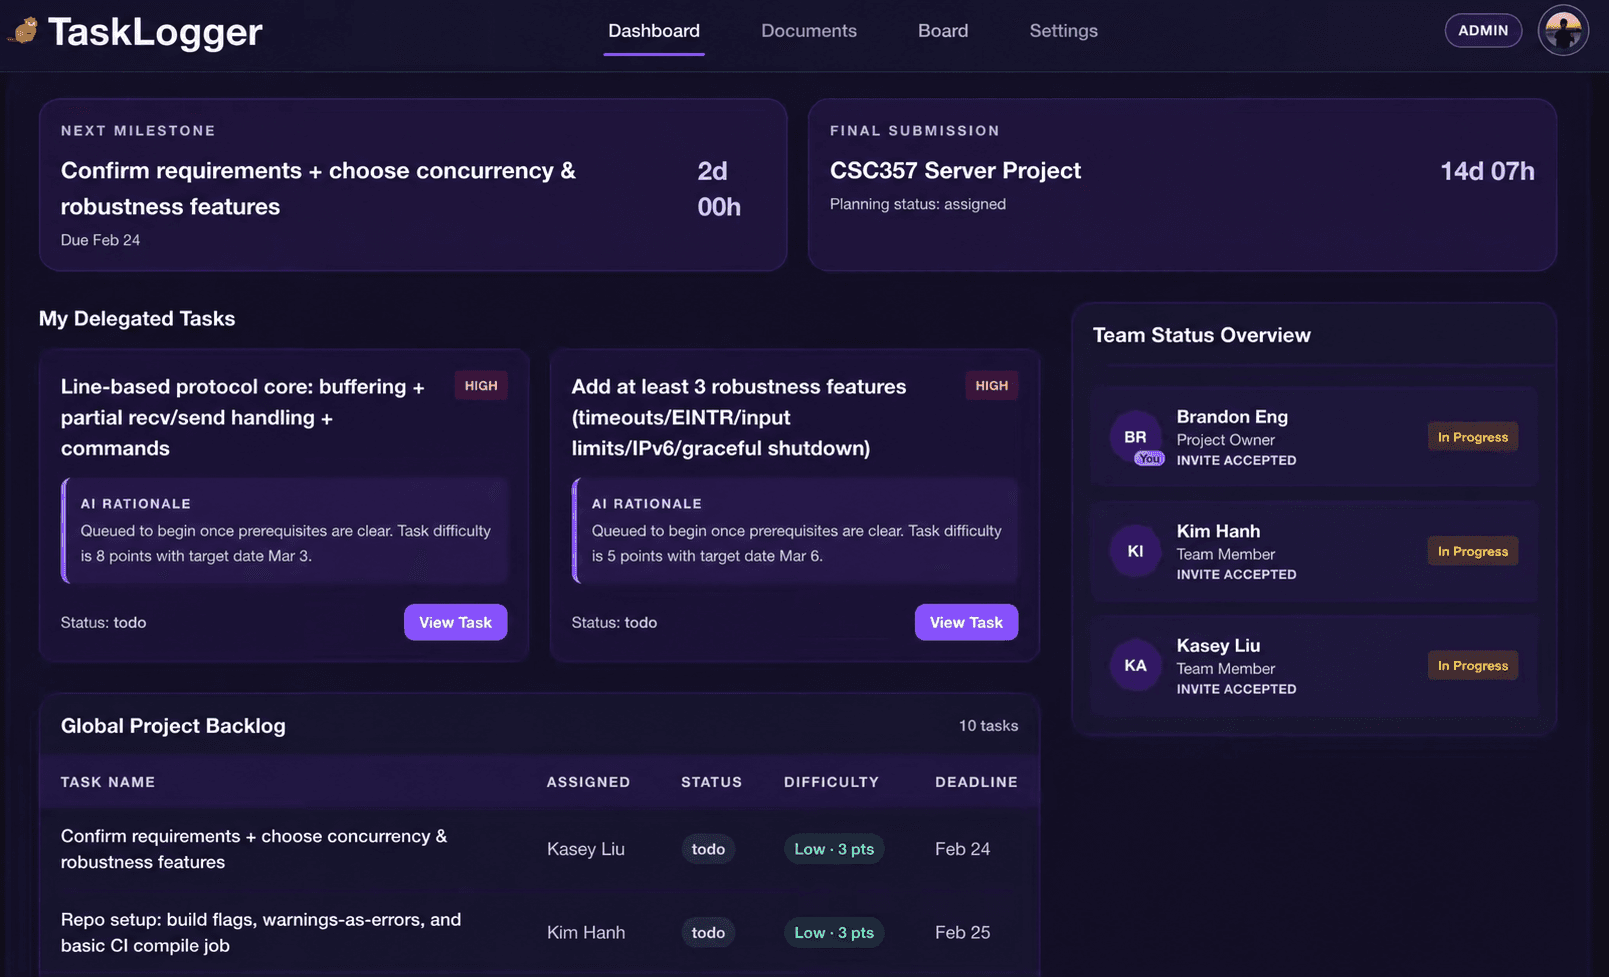Click Kim Hanh in the Assigned column
The image size is (1609, 977).
tap(586, 932)
